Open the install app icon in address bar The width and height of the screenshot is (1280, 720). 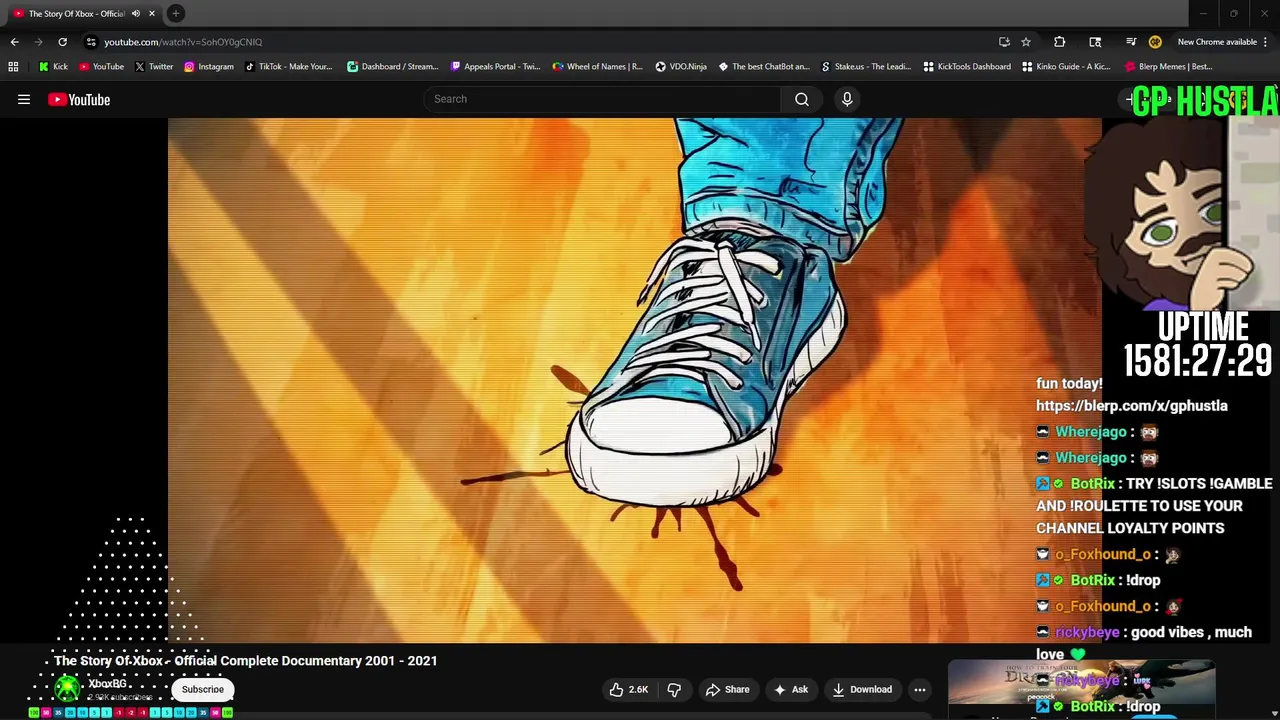[x=1004, y=42]
